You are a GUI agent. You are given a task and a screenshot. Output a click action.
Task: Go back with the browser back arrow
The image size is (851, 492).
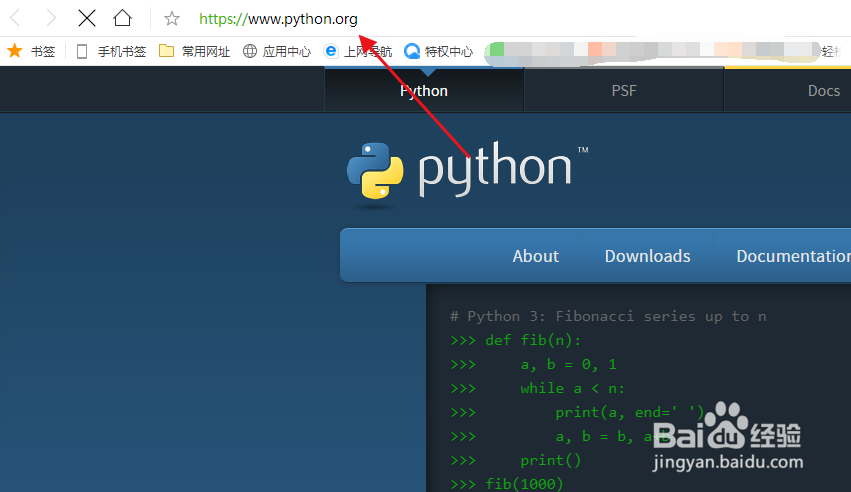(x=15, y=18)
